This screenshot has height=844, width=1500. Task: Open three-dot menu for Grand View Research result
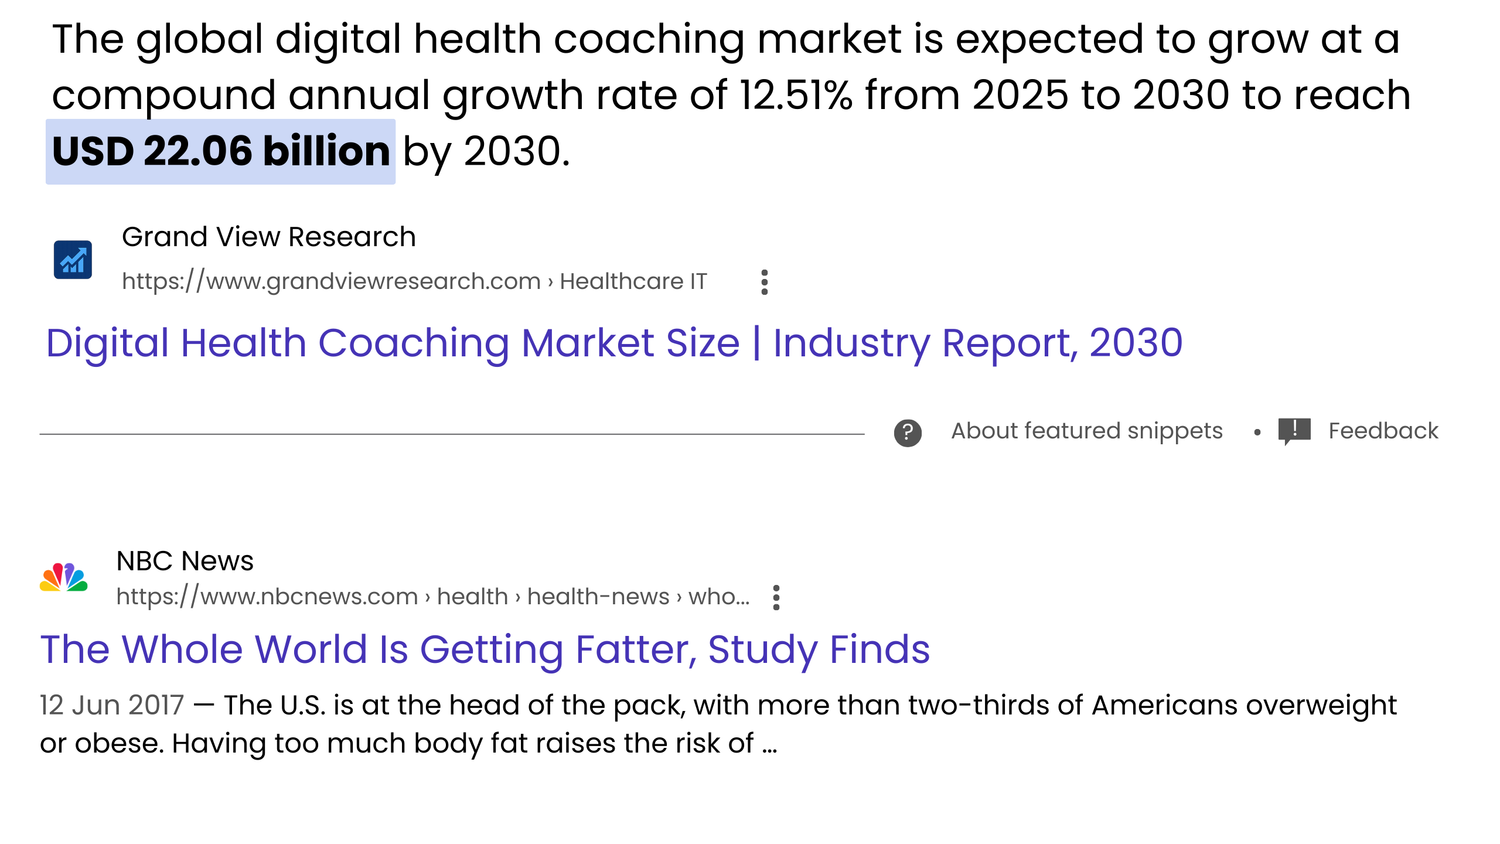click(764, 282)
